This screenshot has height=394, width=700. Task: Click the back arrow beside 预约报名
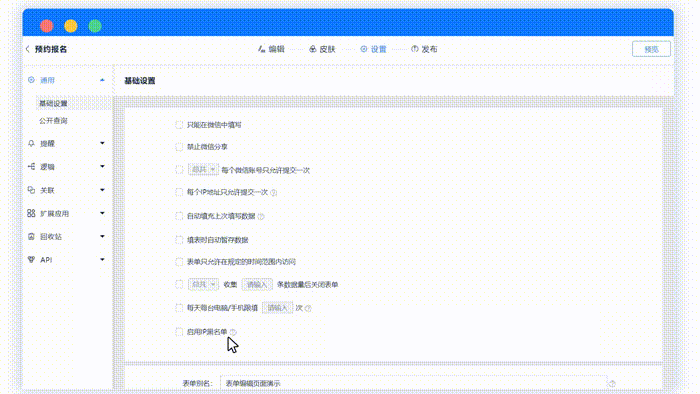28,49
